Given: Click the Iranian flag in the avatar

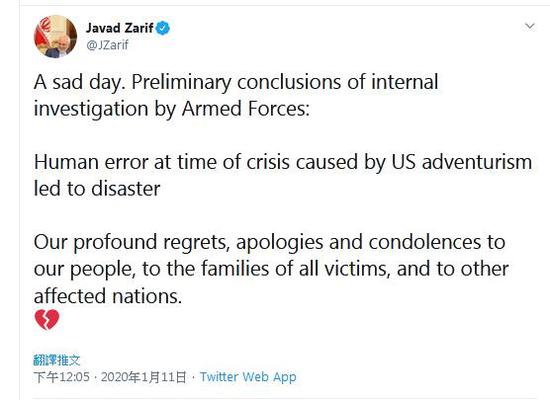Looking at the screenshot, I should [x=42, y=33].
